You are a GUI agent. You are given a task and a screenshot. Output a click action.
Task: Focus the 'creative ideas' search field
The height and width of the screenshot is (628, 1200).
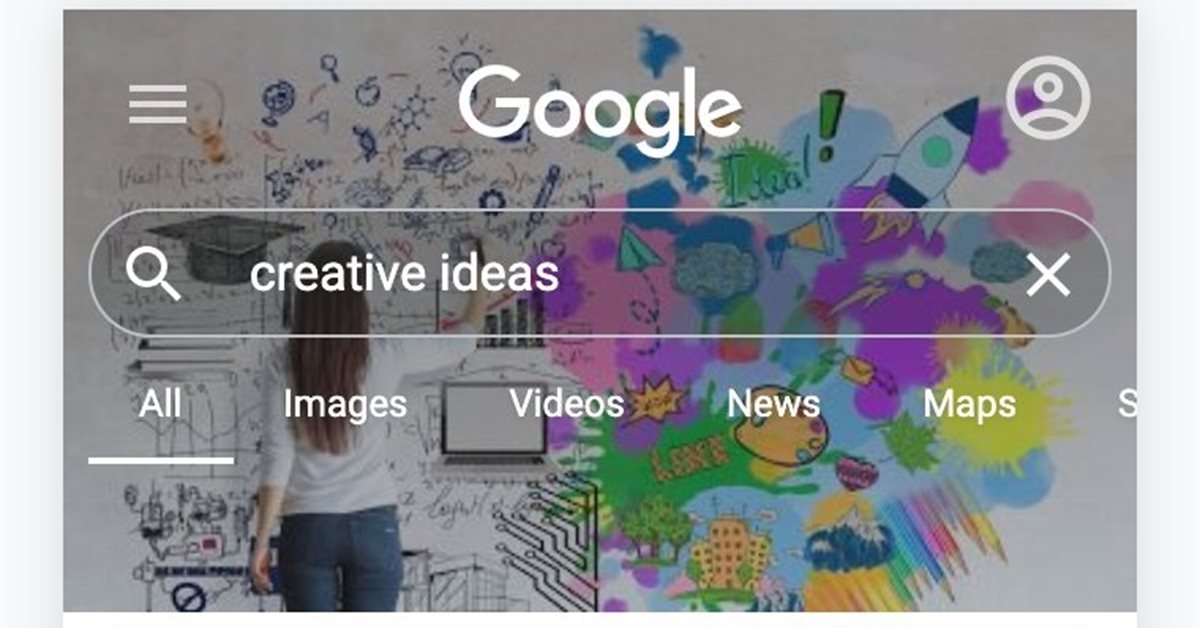600,273
